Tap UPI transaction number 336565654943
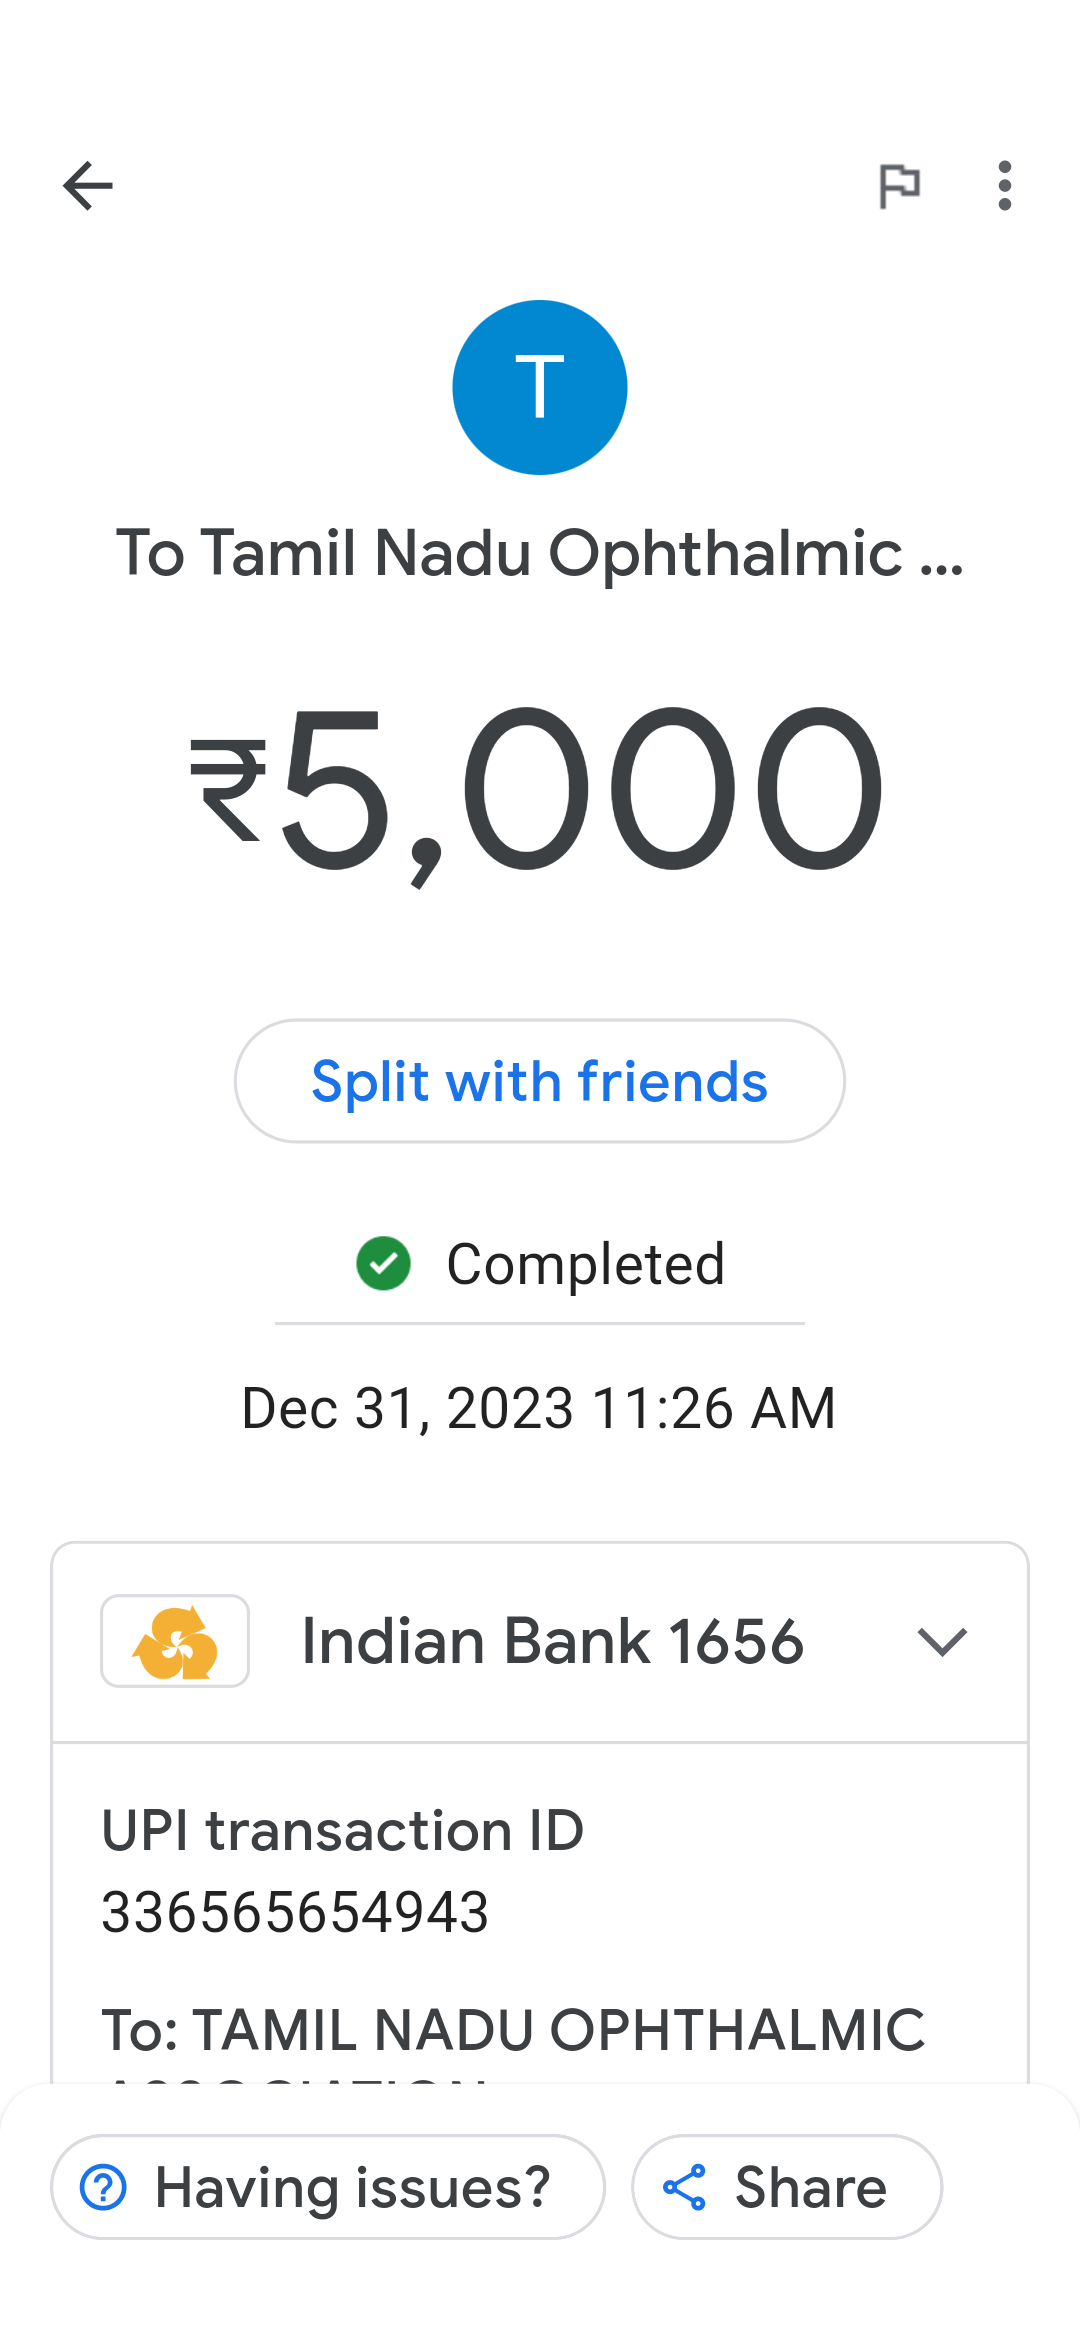The width and height of the screenshot is (1080, 2340). click(295, 1913)
